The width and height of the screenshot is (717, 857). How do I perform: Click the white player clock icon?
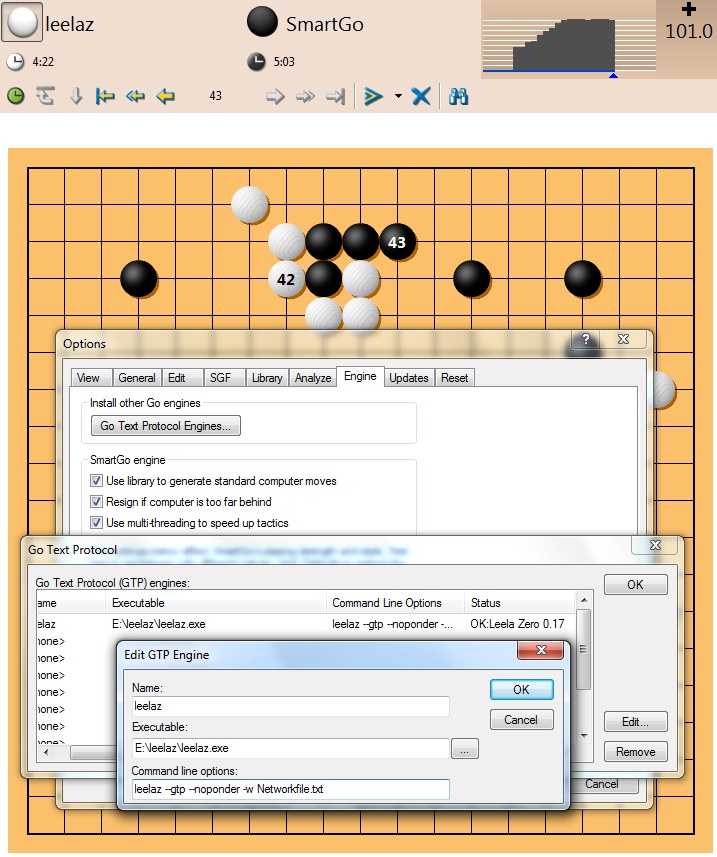15,62
